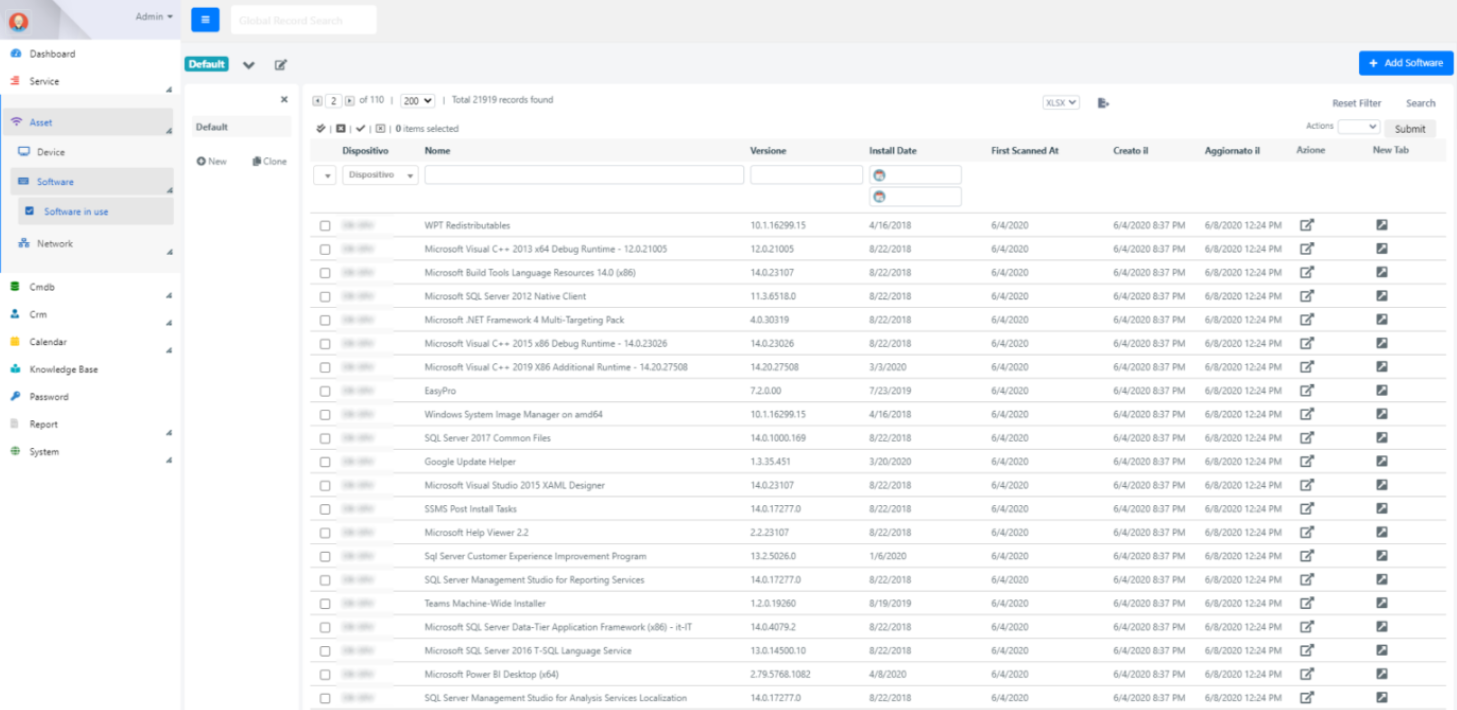Viewport: 1457px width, 710px height.
Task: Click the Add Software button
Action: [x=1406, y=63]
